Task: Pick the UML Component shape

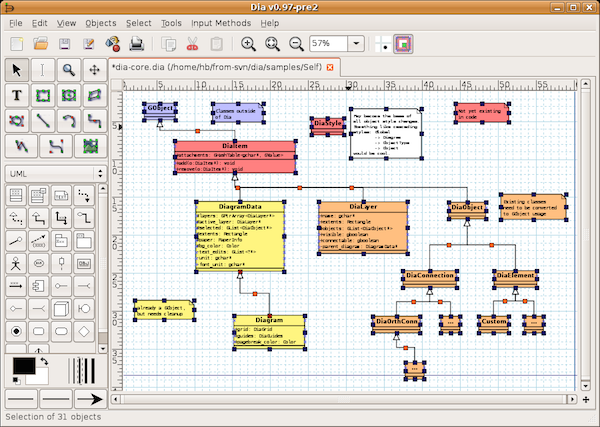Action: [x=39, y=286]
